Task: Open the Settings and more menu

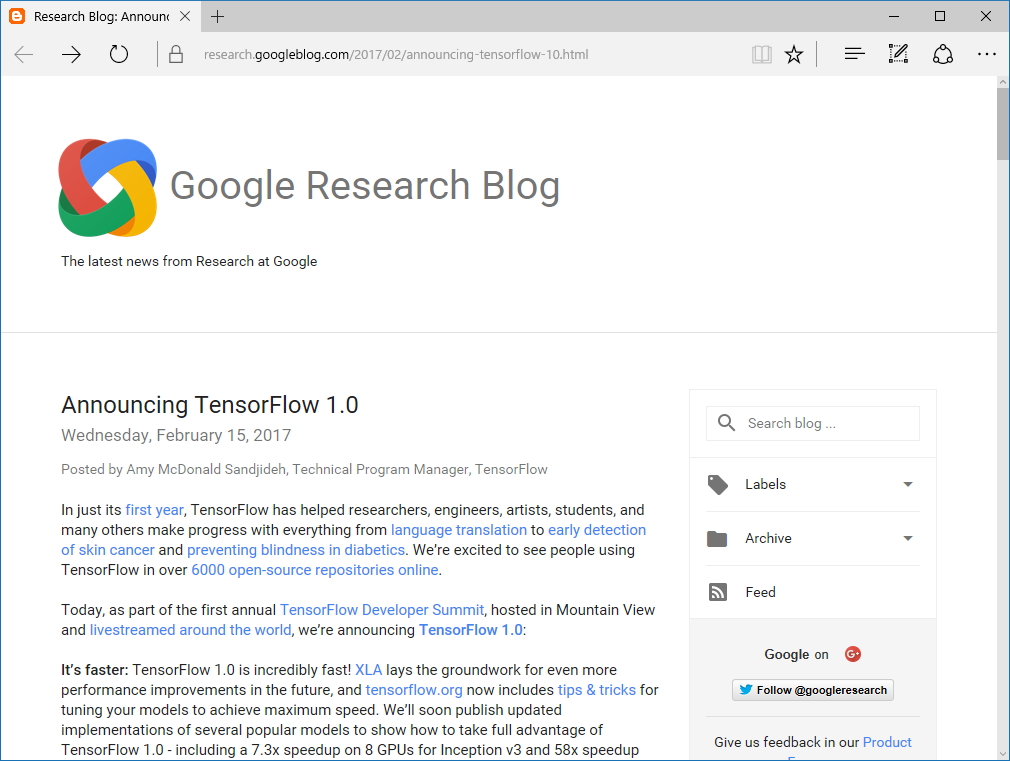Action: click(x=987, y=54)
